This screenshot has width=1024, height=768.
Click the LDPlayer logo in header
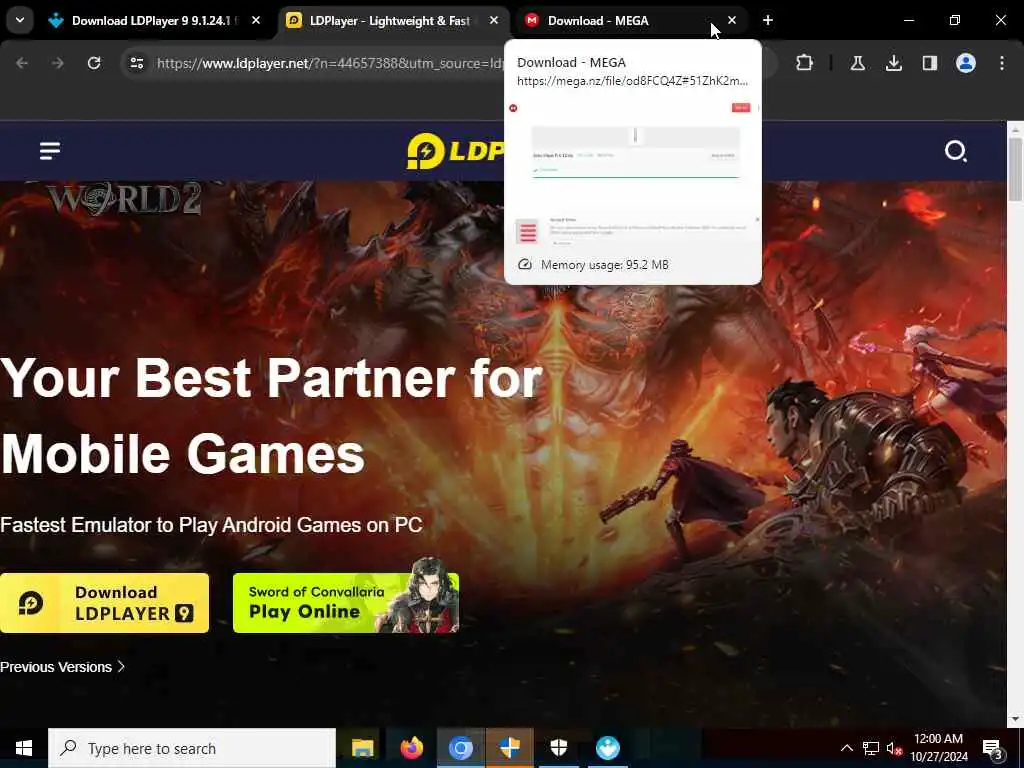(x=455, y=151)
